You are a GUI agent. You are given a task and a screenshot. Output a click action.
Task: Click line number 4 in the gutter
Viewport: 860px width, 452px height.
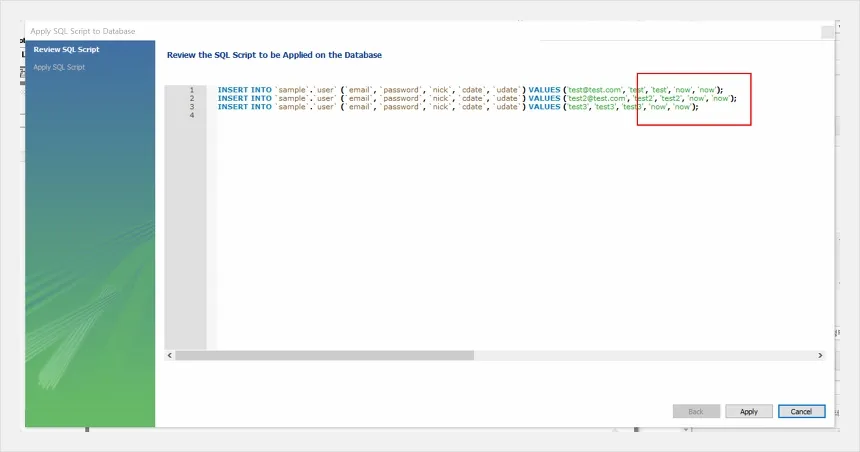click(x=192, y=115)
